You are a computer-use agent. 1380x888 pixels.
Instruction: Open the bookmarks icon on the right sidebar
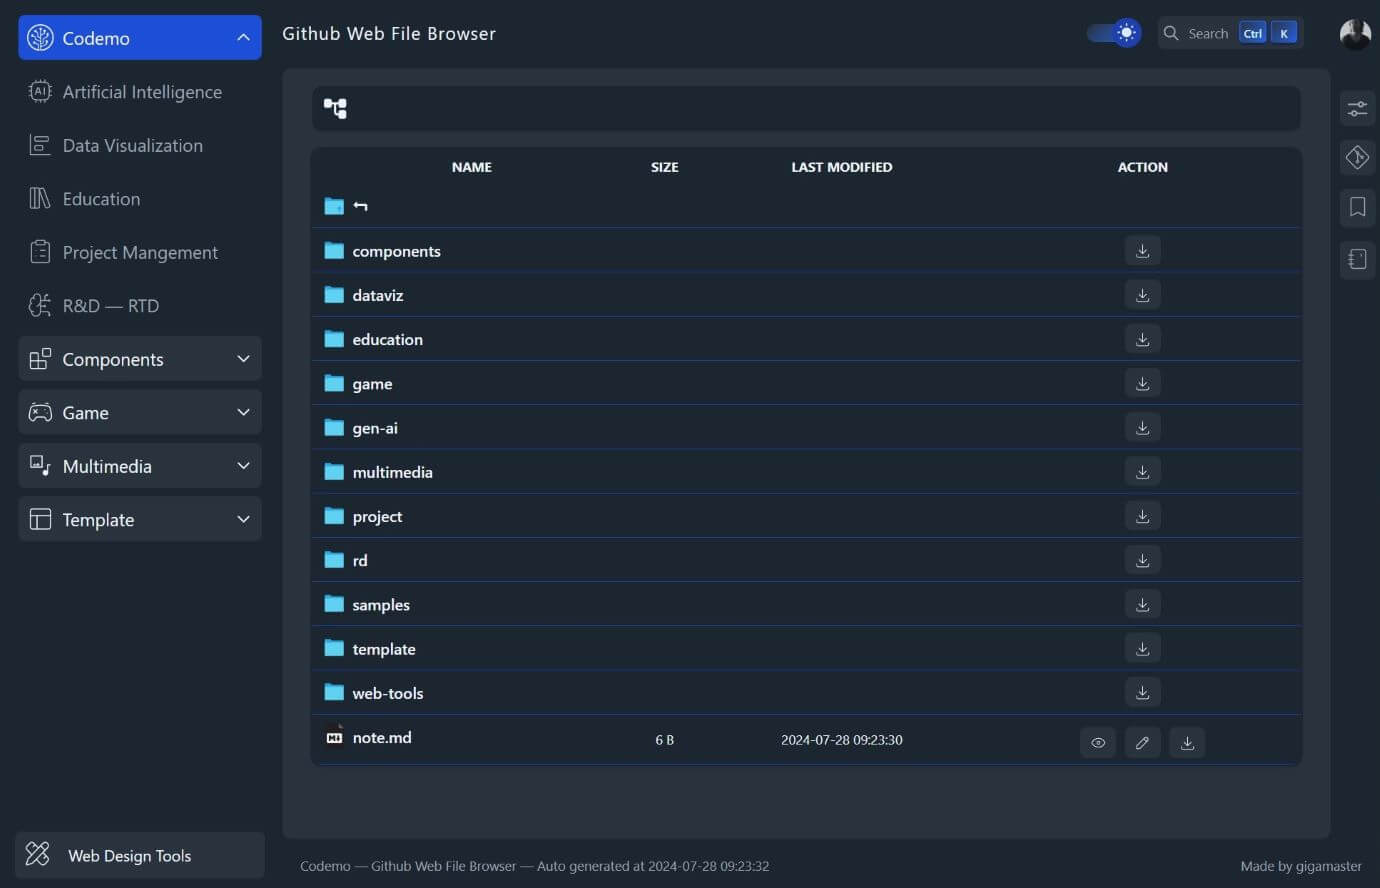(1357, 207)
